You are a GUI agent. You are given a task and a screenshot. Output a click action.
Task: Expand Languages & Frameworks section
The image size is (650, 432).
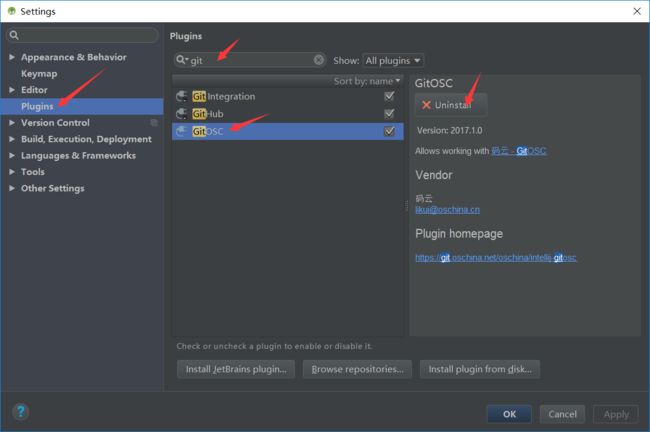click(x=12, y=155)
